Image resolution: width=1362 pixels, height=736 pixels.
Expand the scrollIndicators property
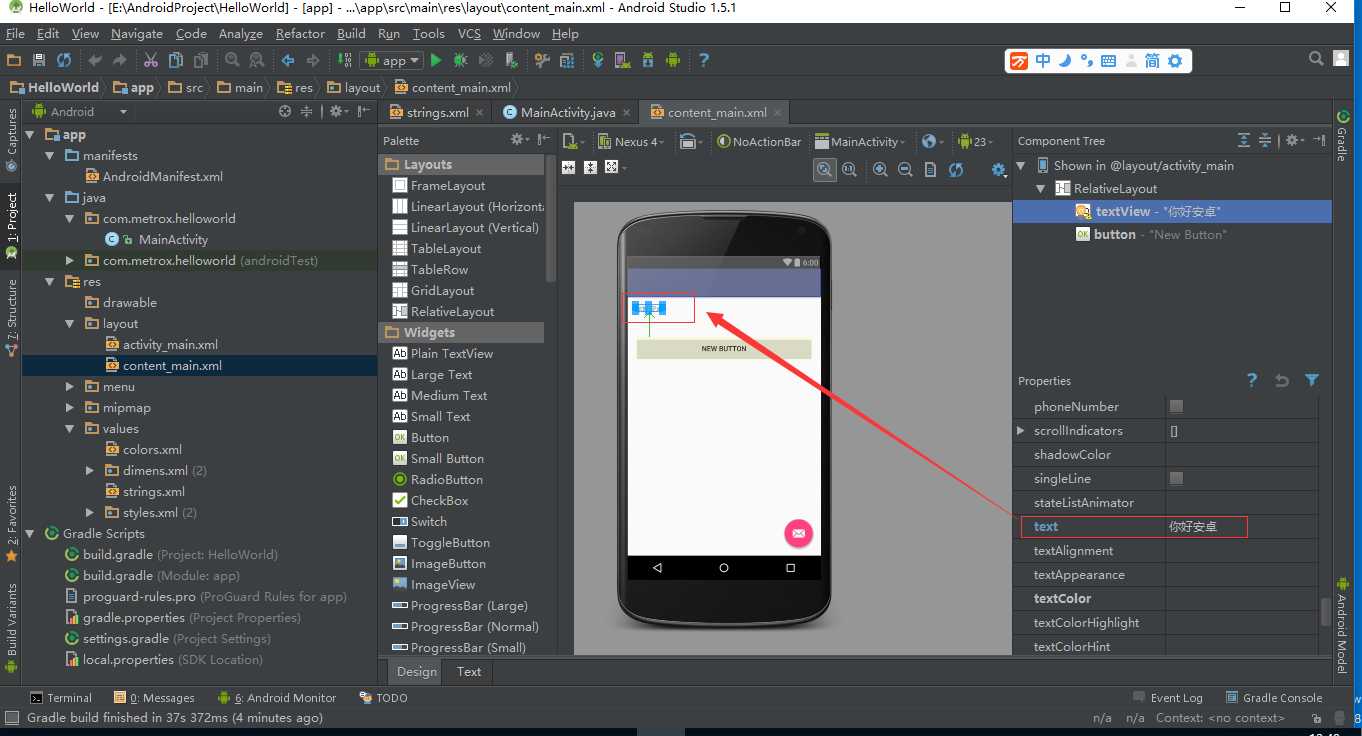coord(1021,430)
